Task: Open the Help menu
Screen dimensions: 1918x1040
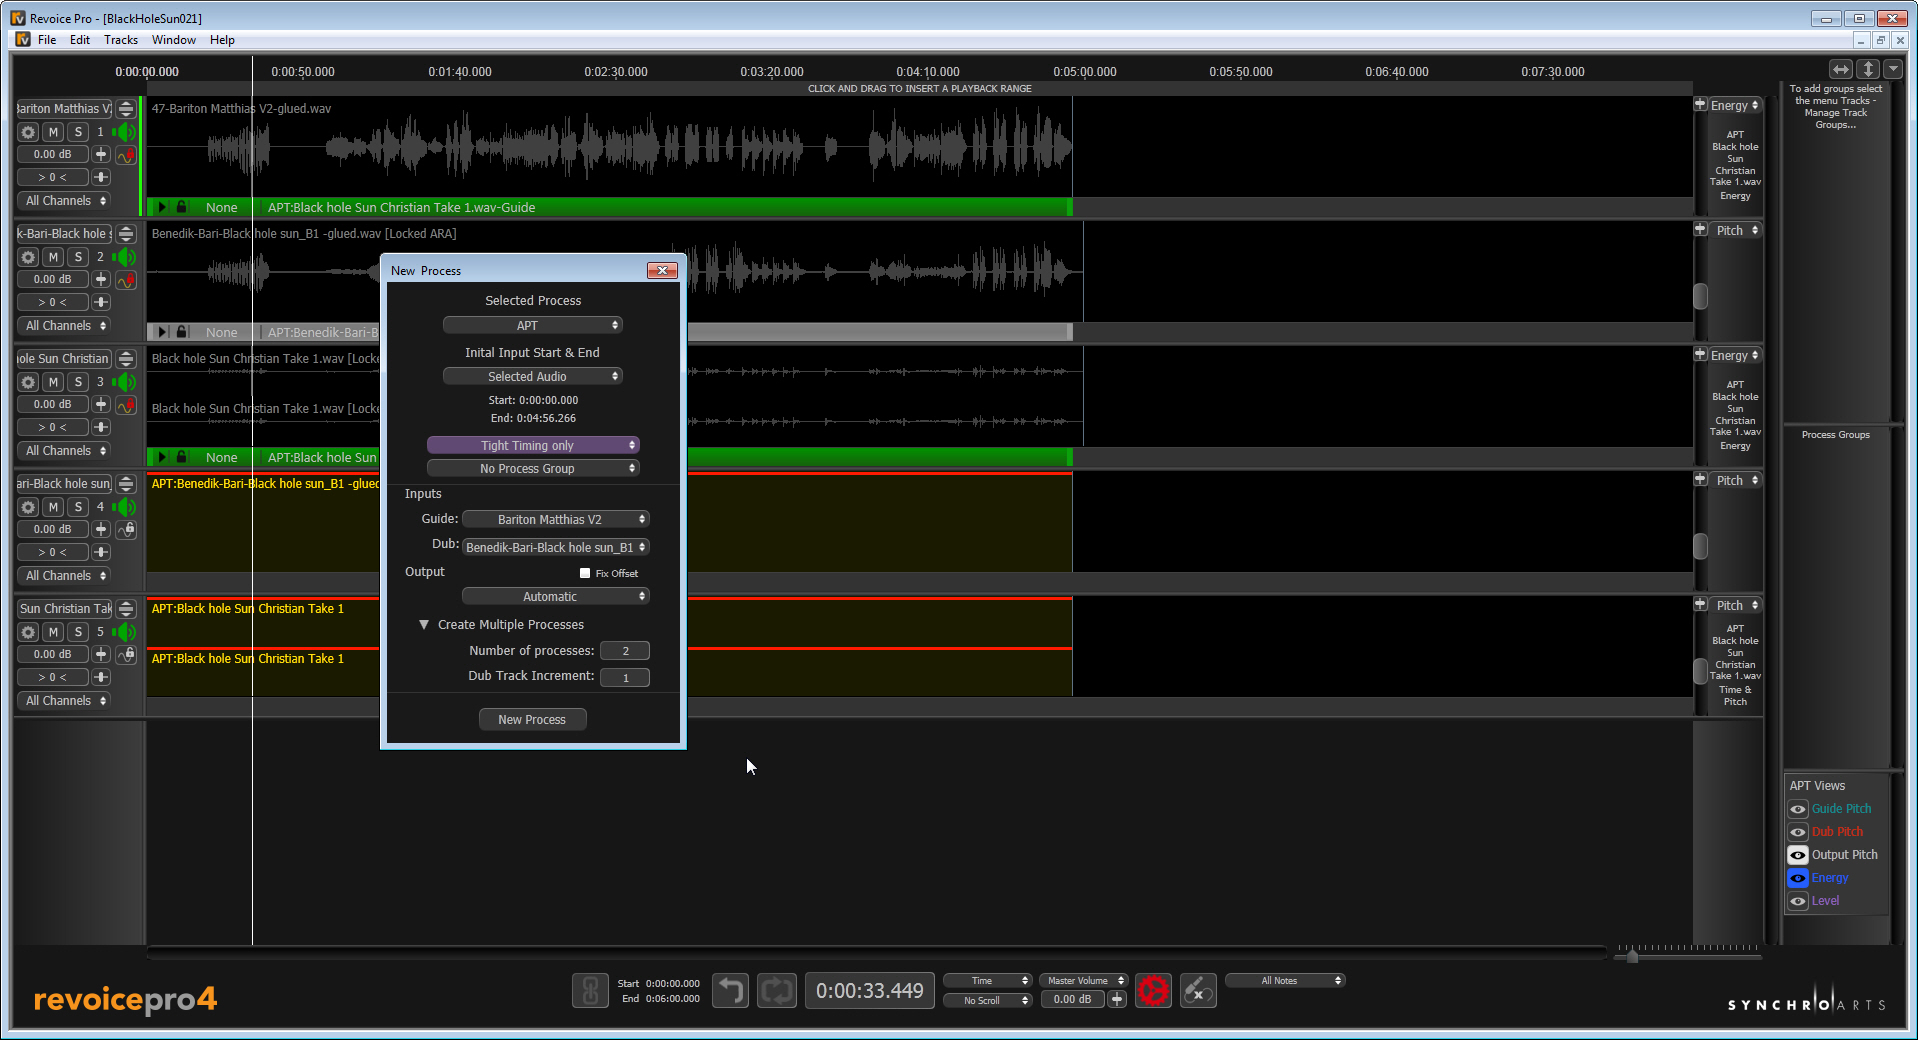Action: coord(222,40)
